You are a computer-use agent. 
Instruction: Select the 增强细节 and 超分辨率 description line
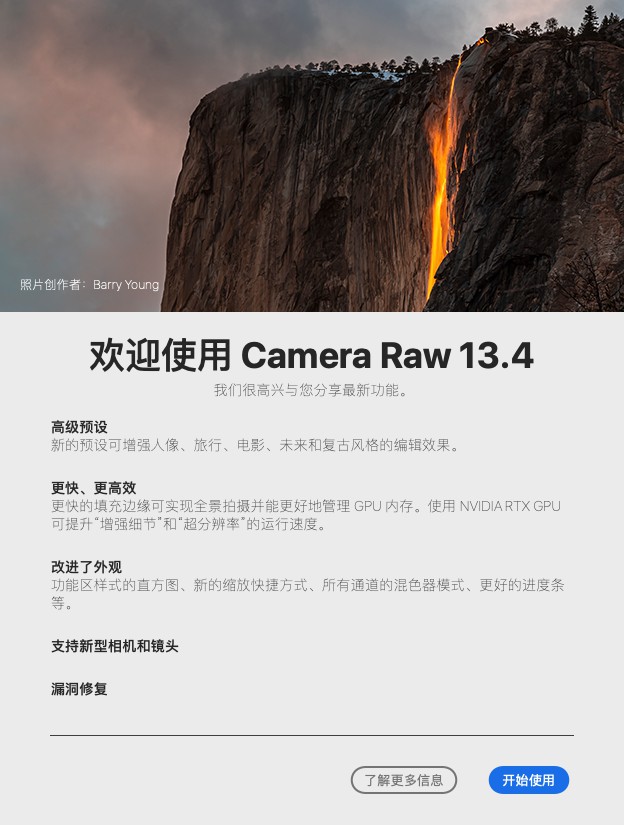(x=189, y=524)
